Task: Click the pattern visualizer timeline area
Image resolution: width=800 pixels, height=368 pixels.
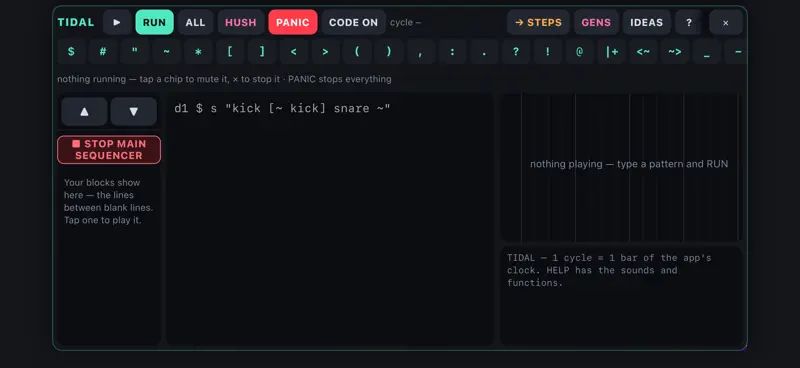Action: tap(621, 167)
